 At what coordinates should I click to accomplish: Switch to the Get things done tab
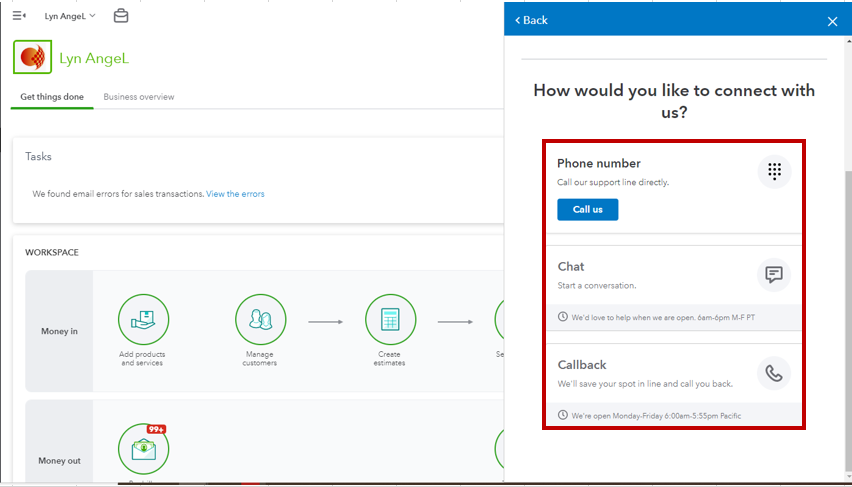[52, 97]
